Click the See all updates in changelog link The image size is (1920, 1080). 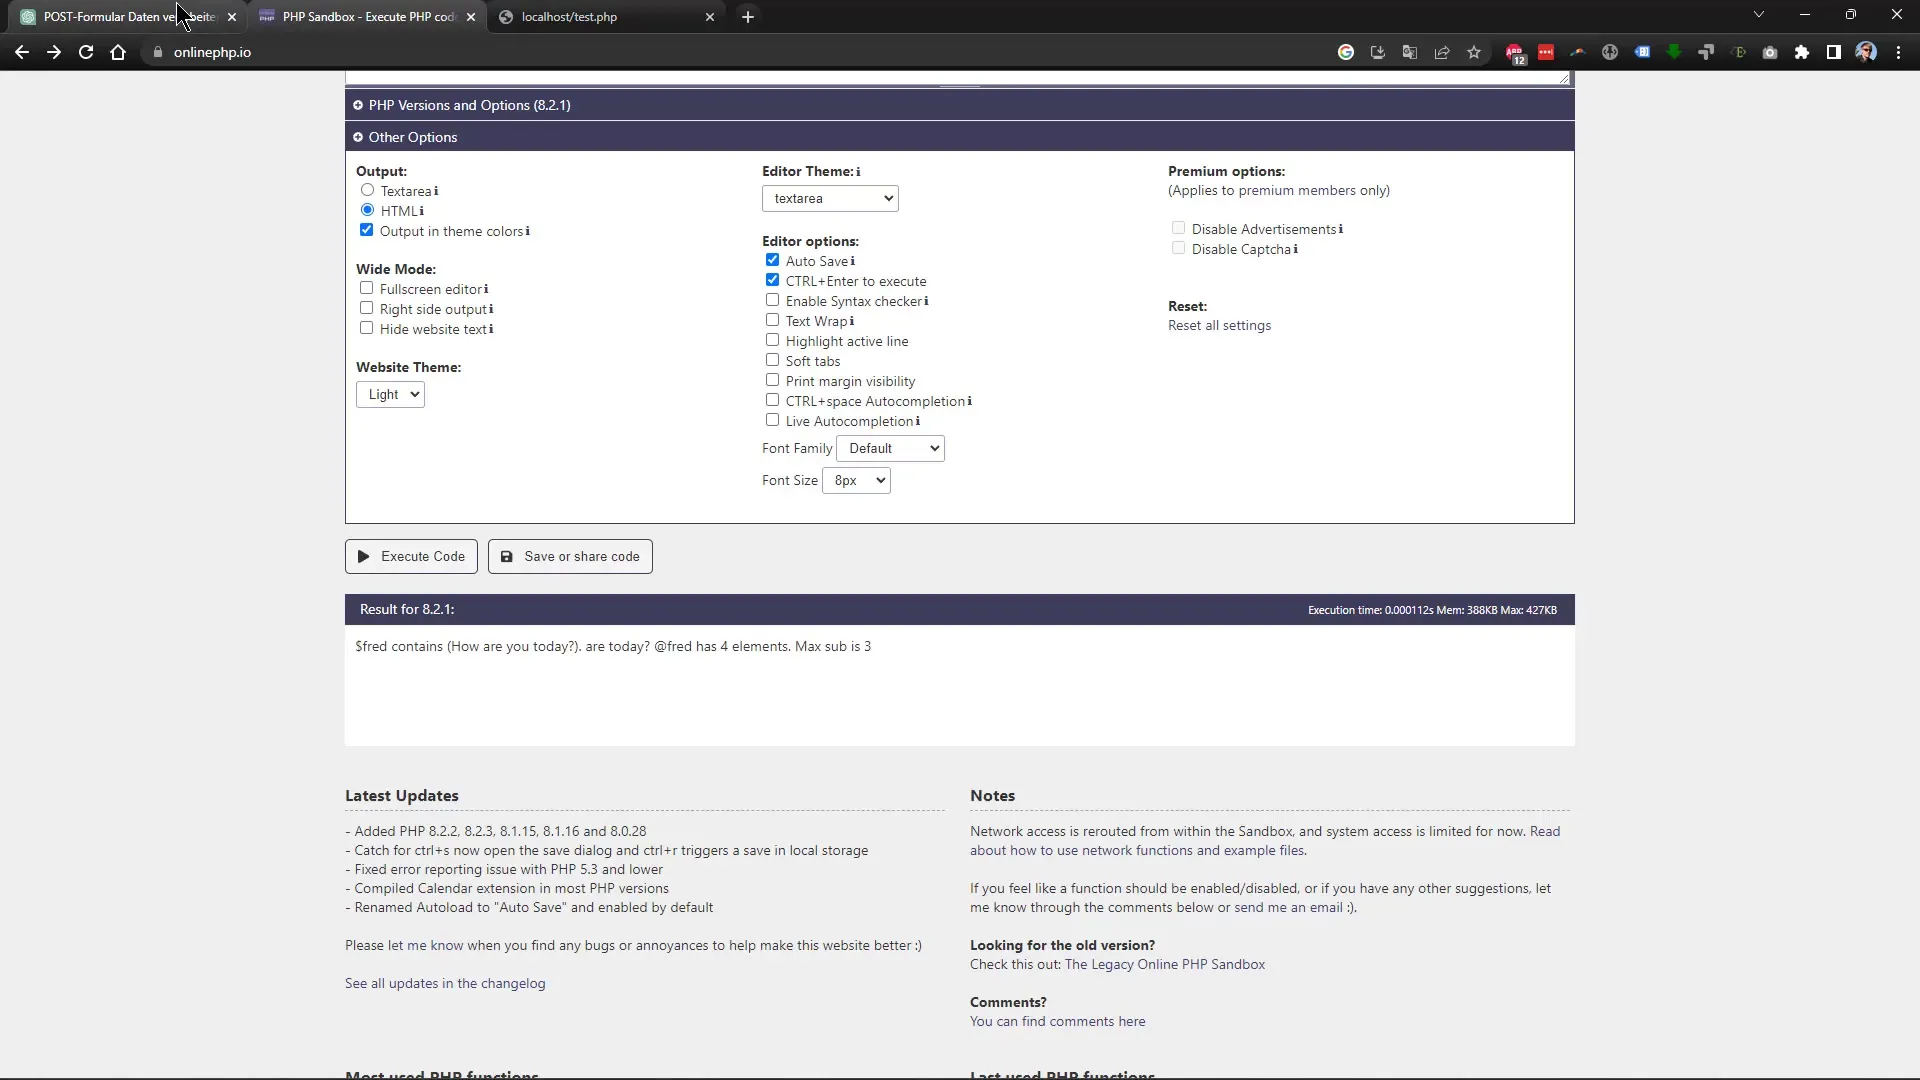[443, 982]
